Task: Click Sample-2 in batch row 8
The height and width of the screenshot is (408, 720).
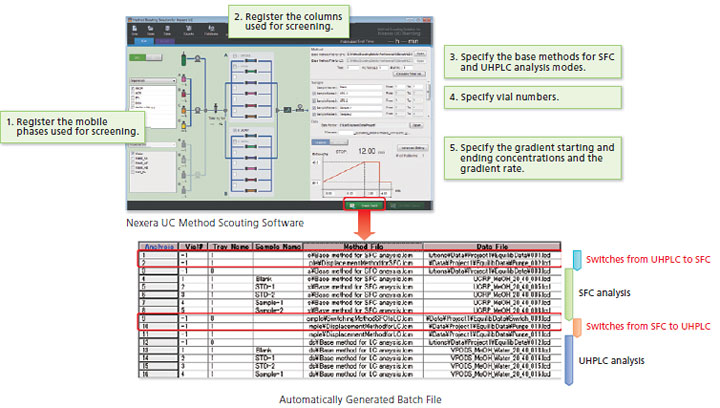Action: tap(269, 310)
